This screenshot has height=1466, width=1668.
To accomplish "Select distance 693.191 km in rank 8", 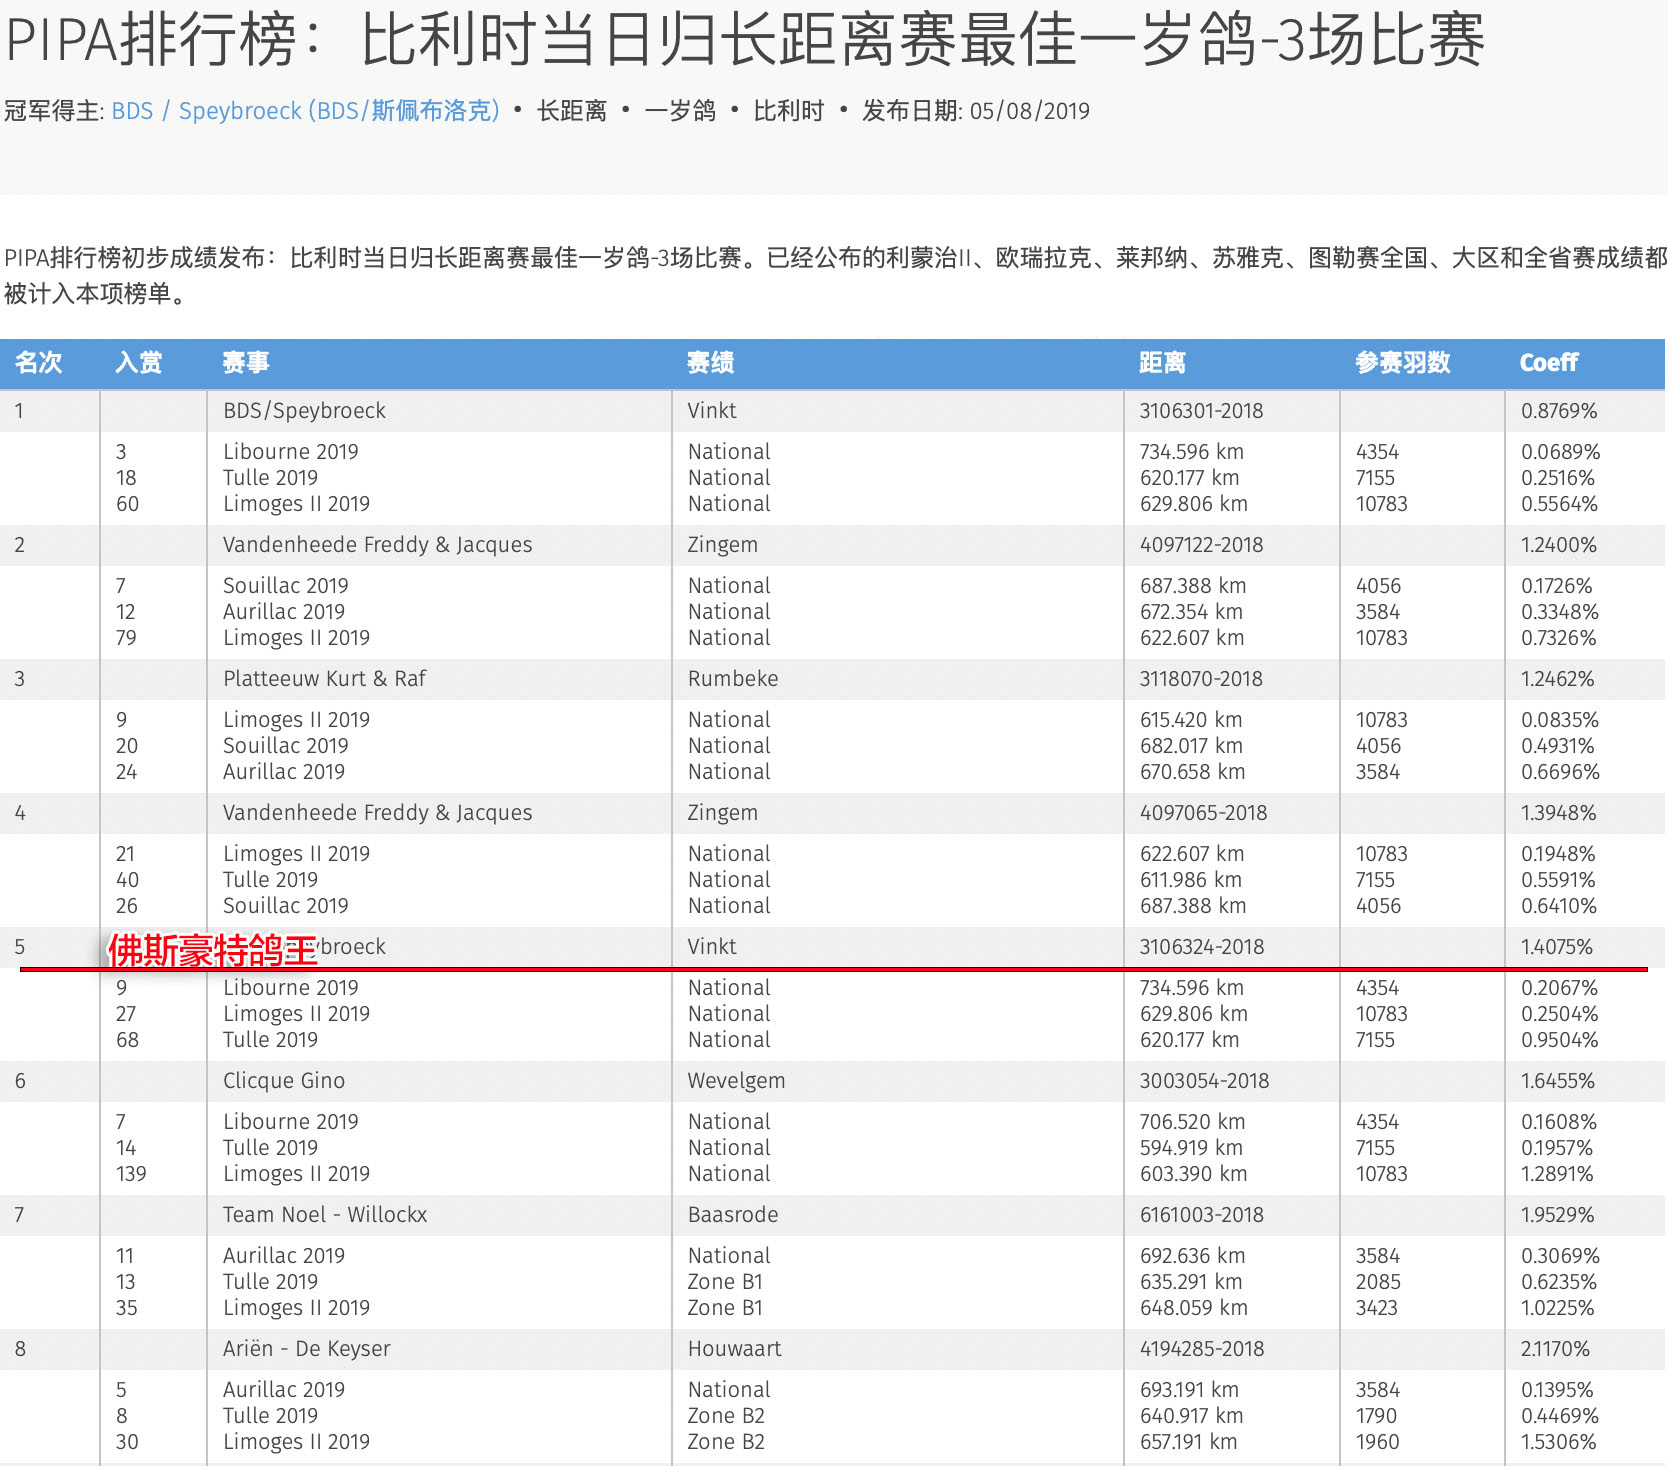I will tap(1189, 1390).
